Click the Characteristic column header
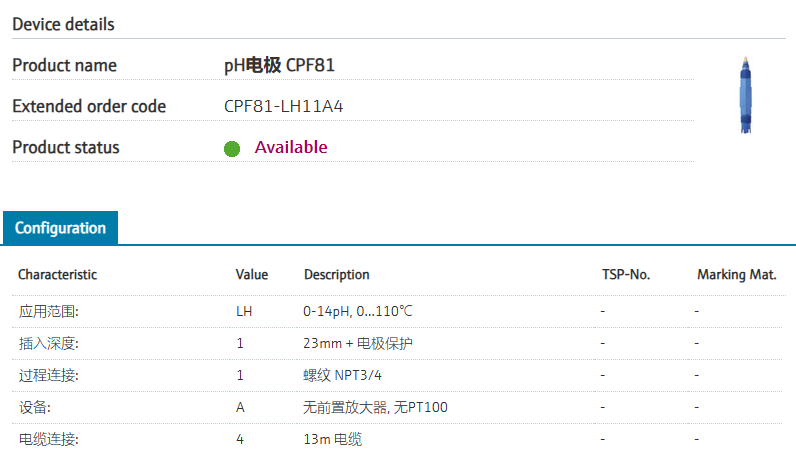The height and width of the screenshot is (467, 796). click(x=57, y=275)
